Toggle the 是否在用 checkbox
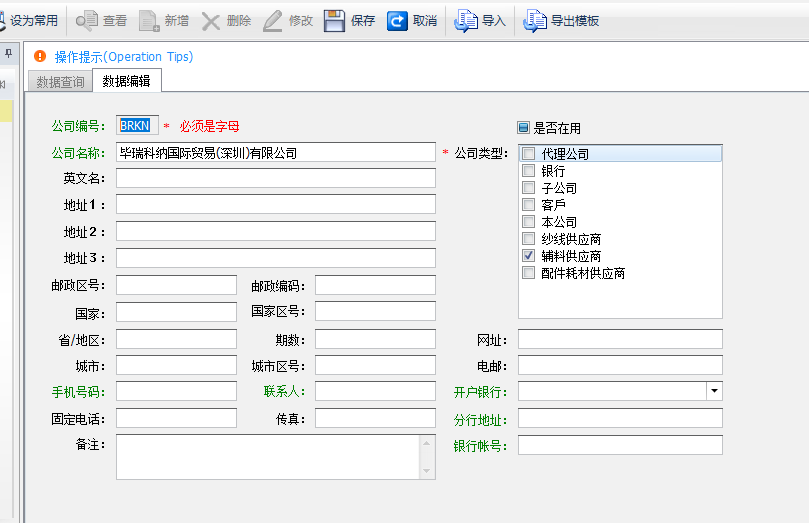Image resolution: width=809 pixels, height=523 pixels. coord(523,127)
